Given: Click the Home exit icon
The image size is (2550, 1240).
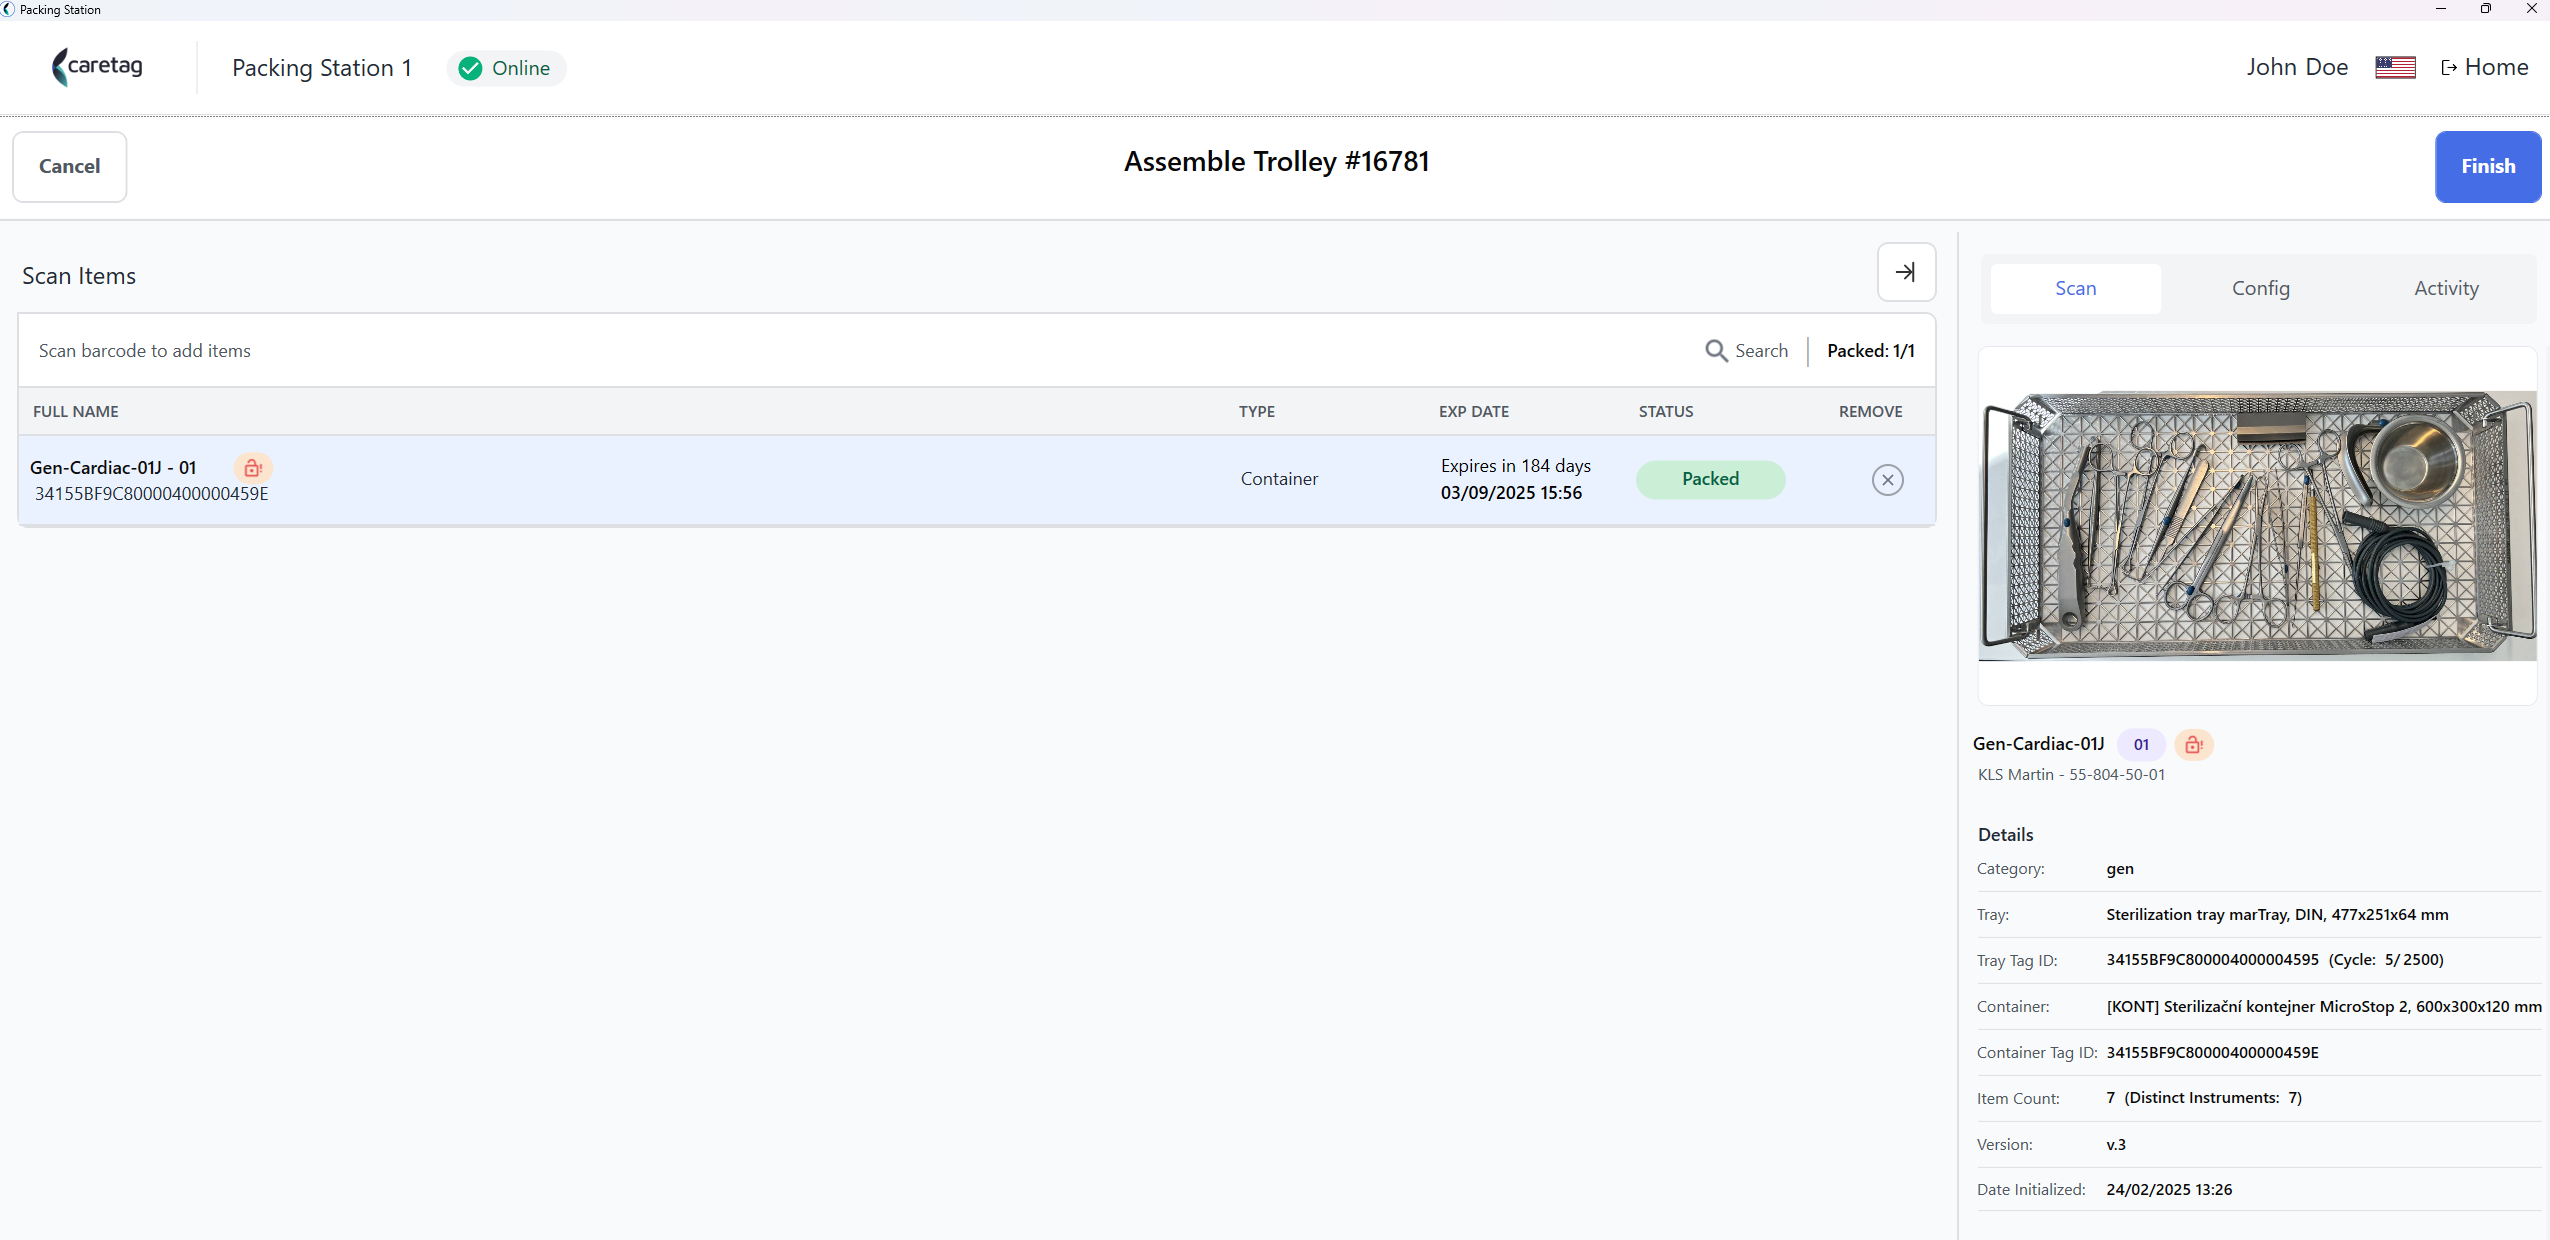Looking at the screenshot, I should [x=2449, y=68].
